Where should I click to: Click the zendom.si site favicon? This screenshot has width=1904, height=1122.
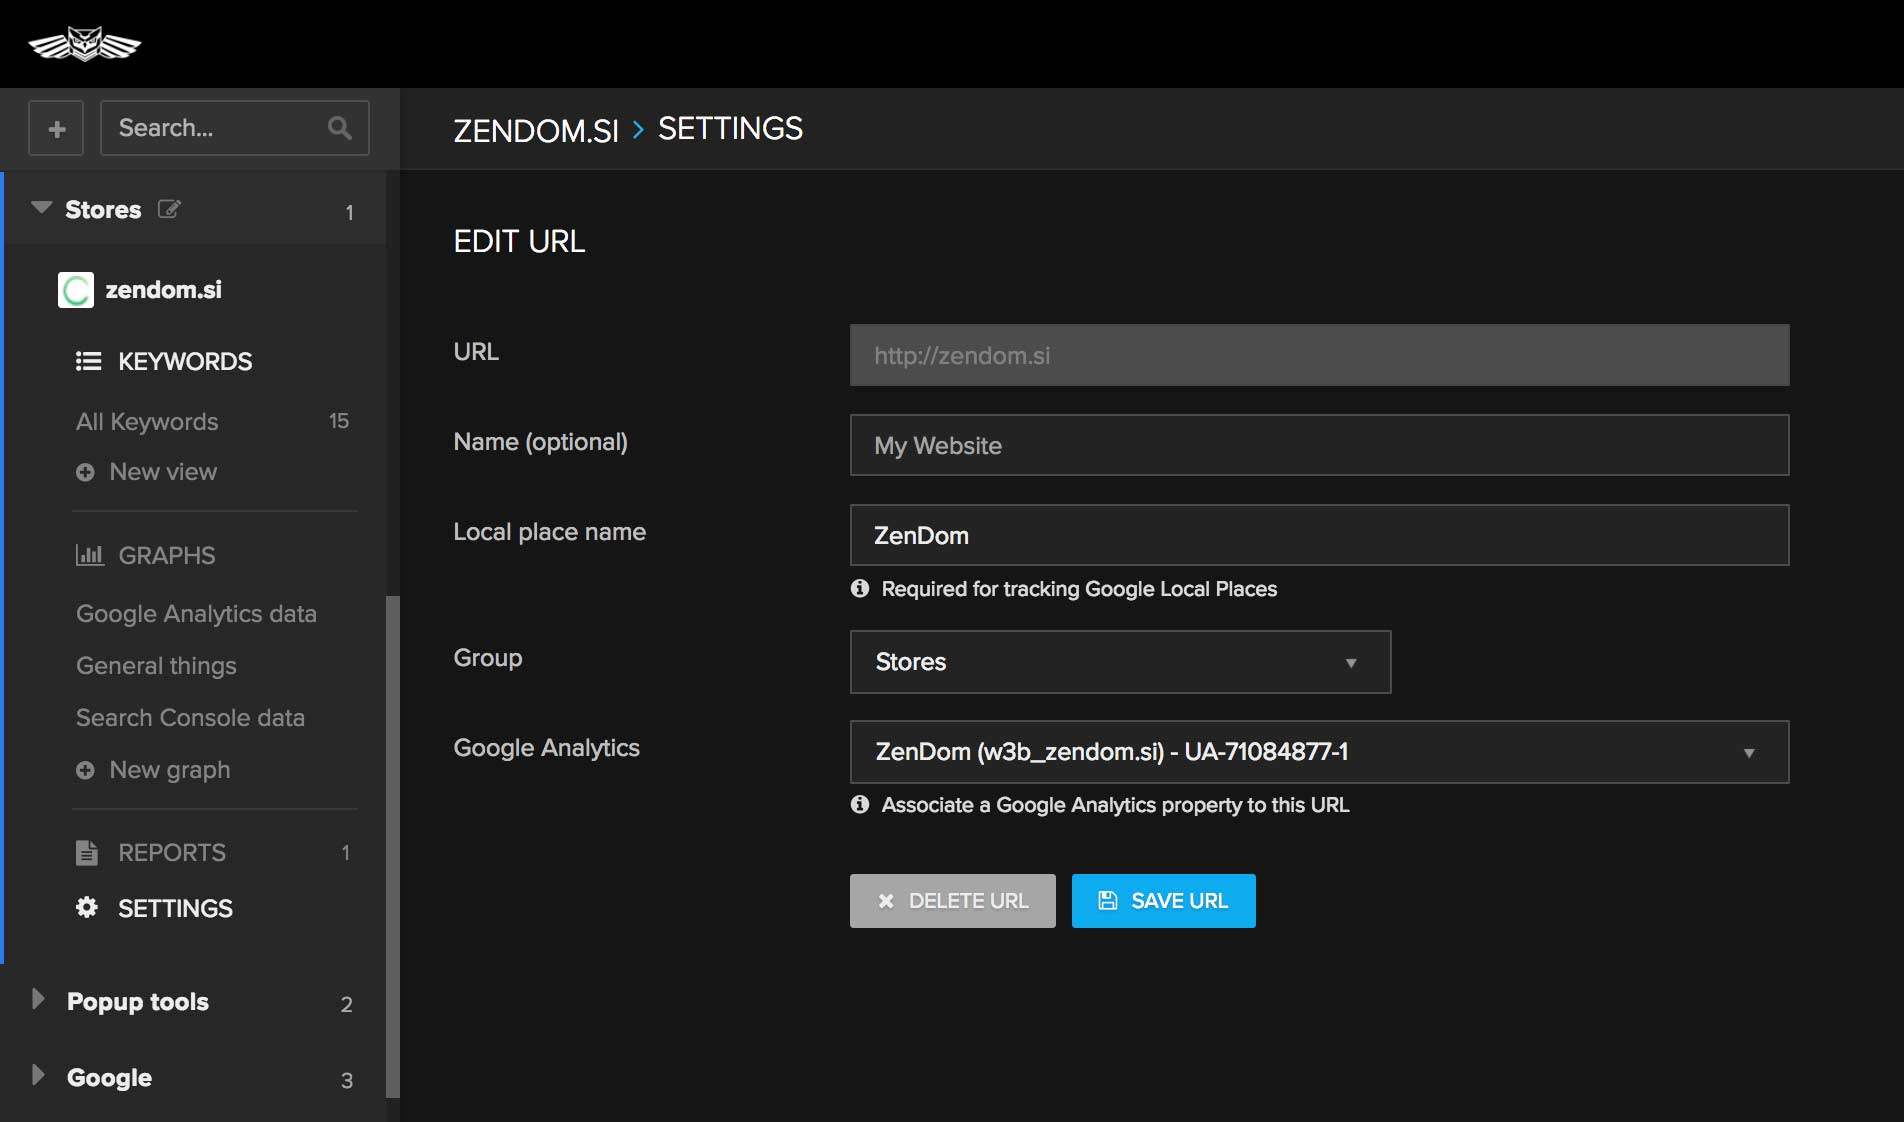(76, 290)
